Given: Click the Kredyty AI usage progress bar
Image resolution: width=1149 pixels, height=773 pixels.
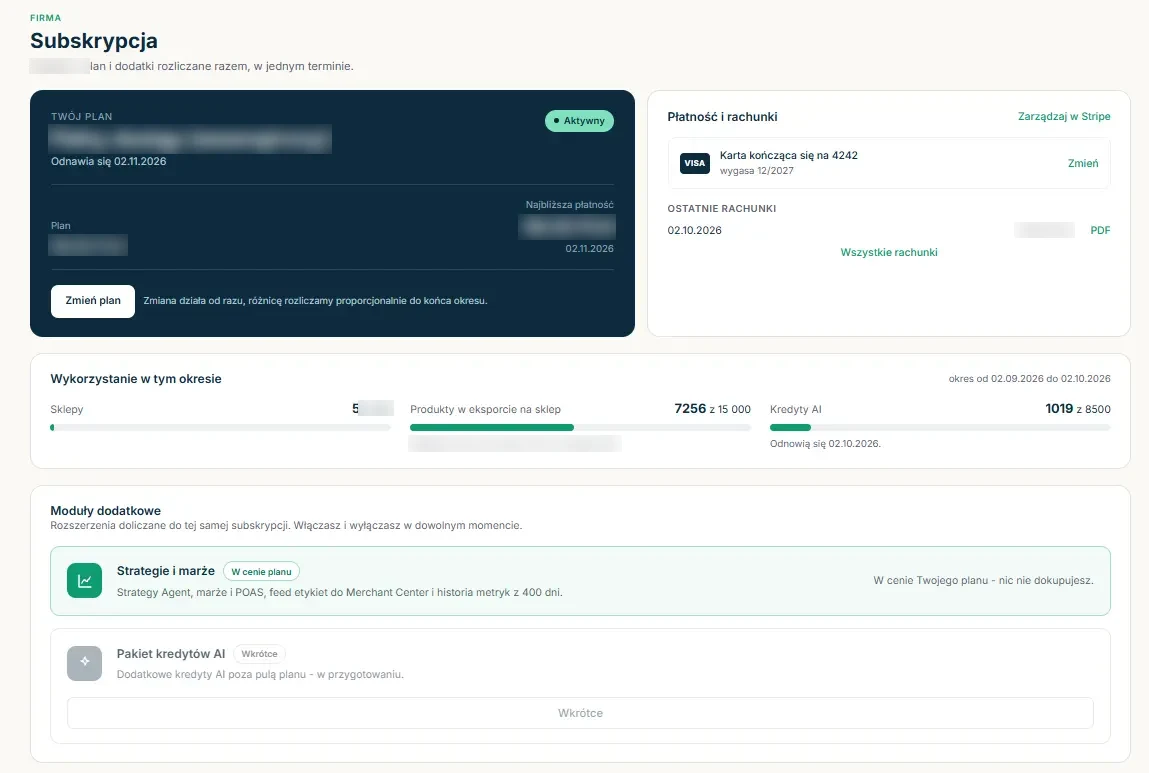Looking at the screenshot, I should (940, 427).
